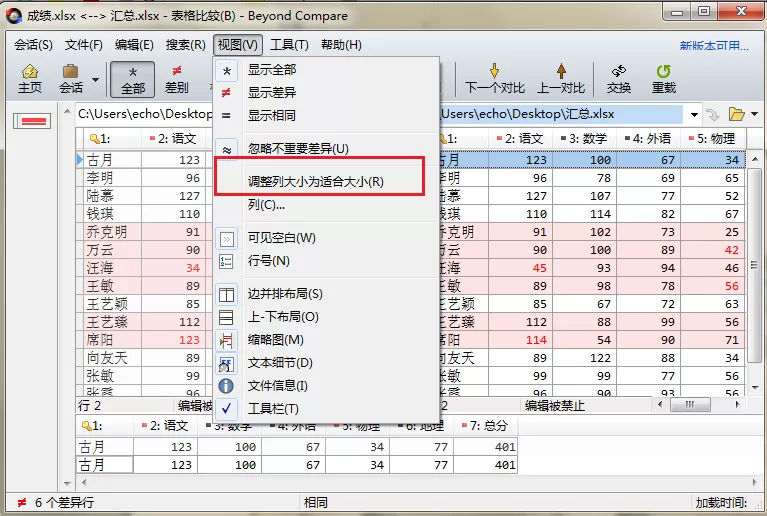767x516 pixels.
Task: Click the red difference thumbnail overview
Action: (32, 121)
